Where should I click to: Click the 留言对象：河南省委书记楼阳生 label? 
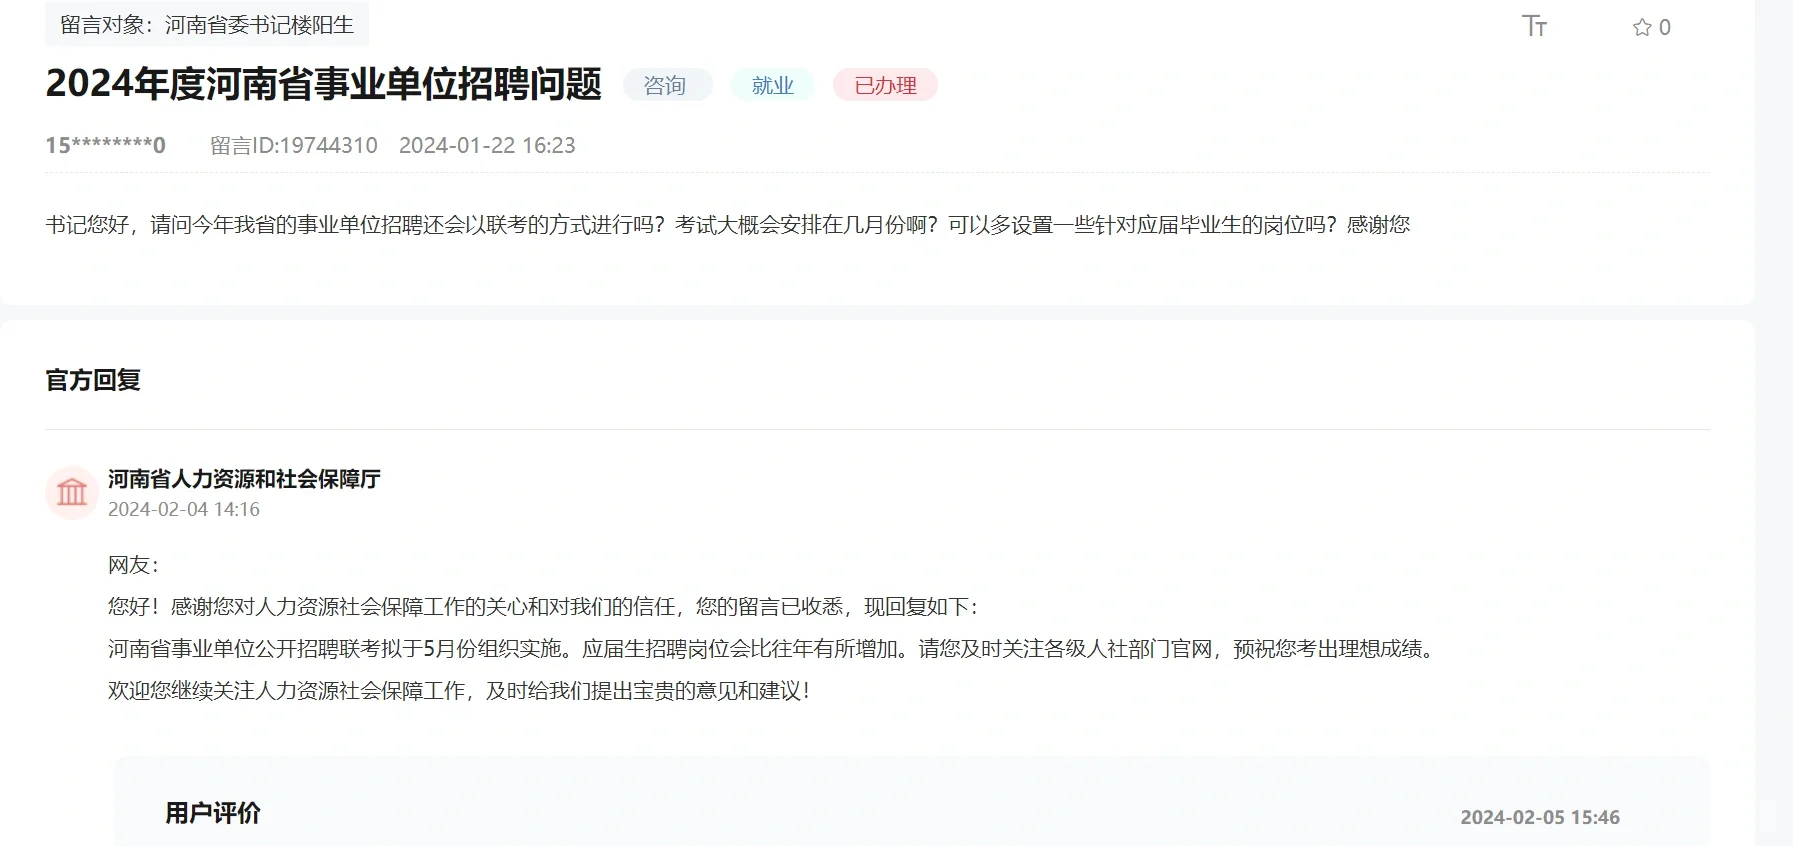[x=207, y=24]
